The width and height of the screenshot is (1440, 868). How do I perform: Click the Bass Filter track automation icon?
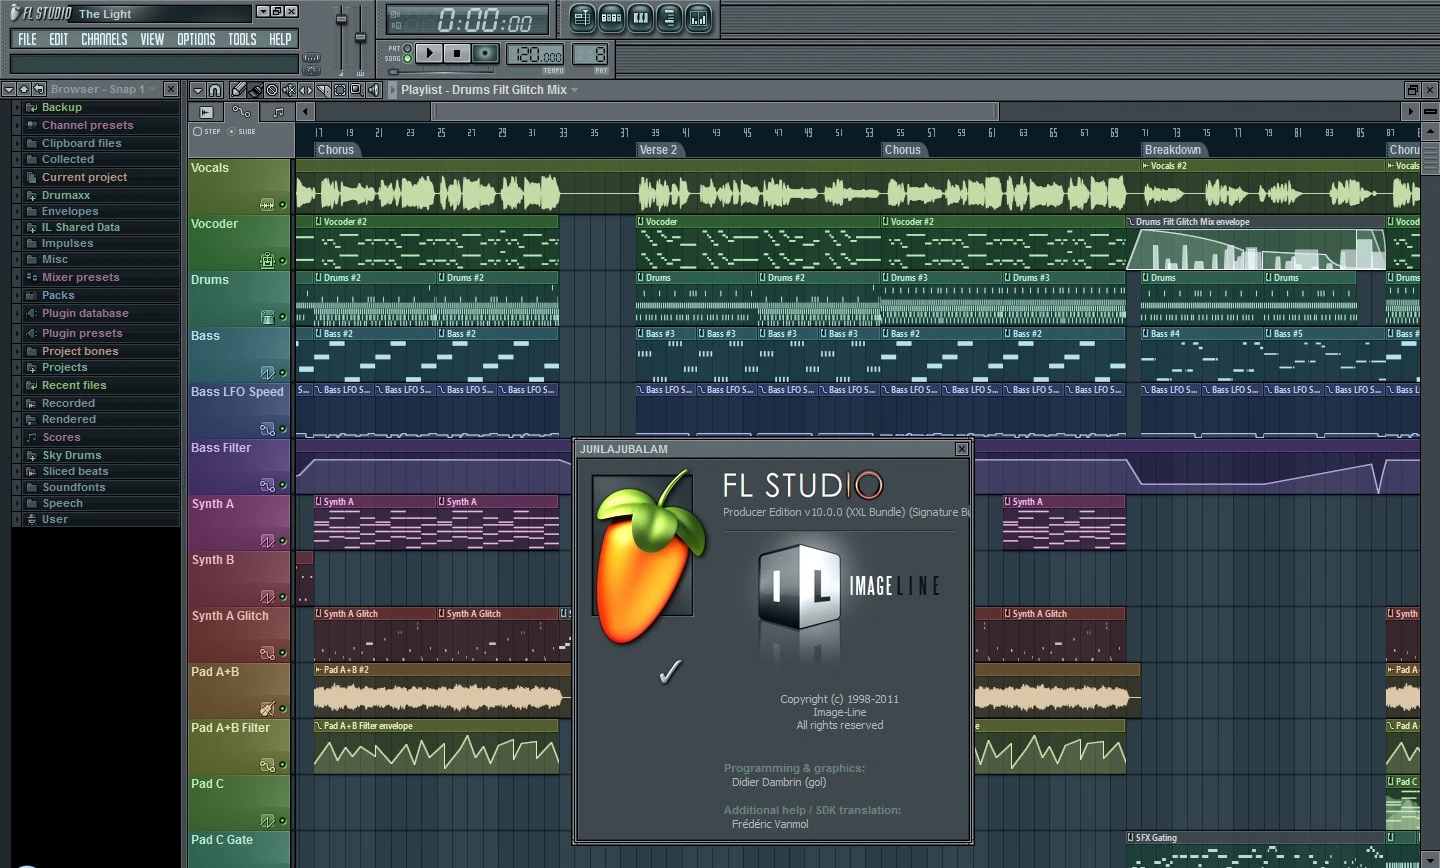[267, 484]
